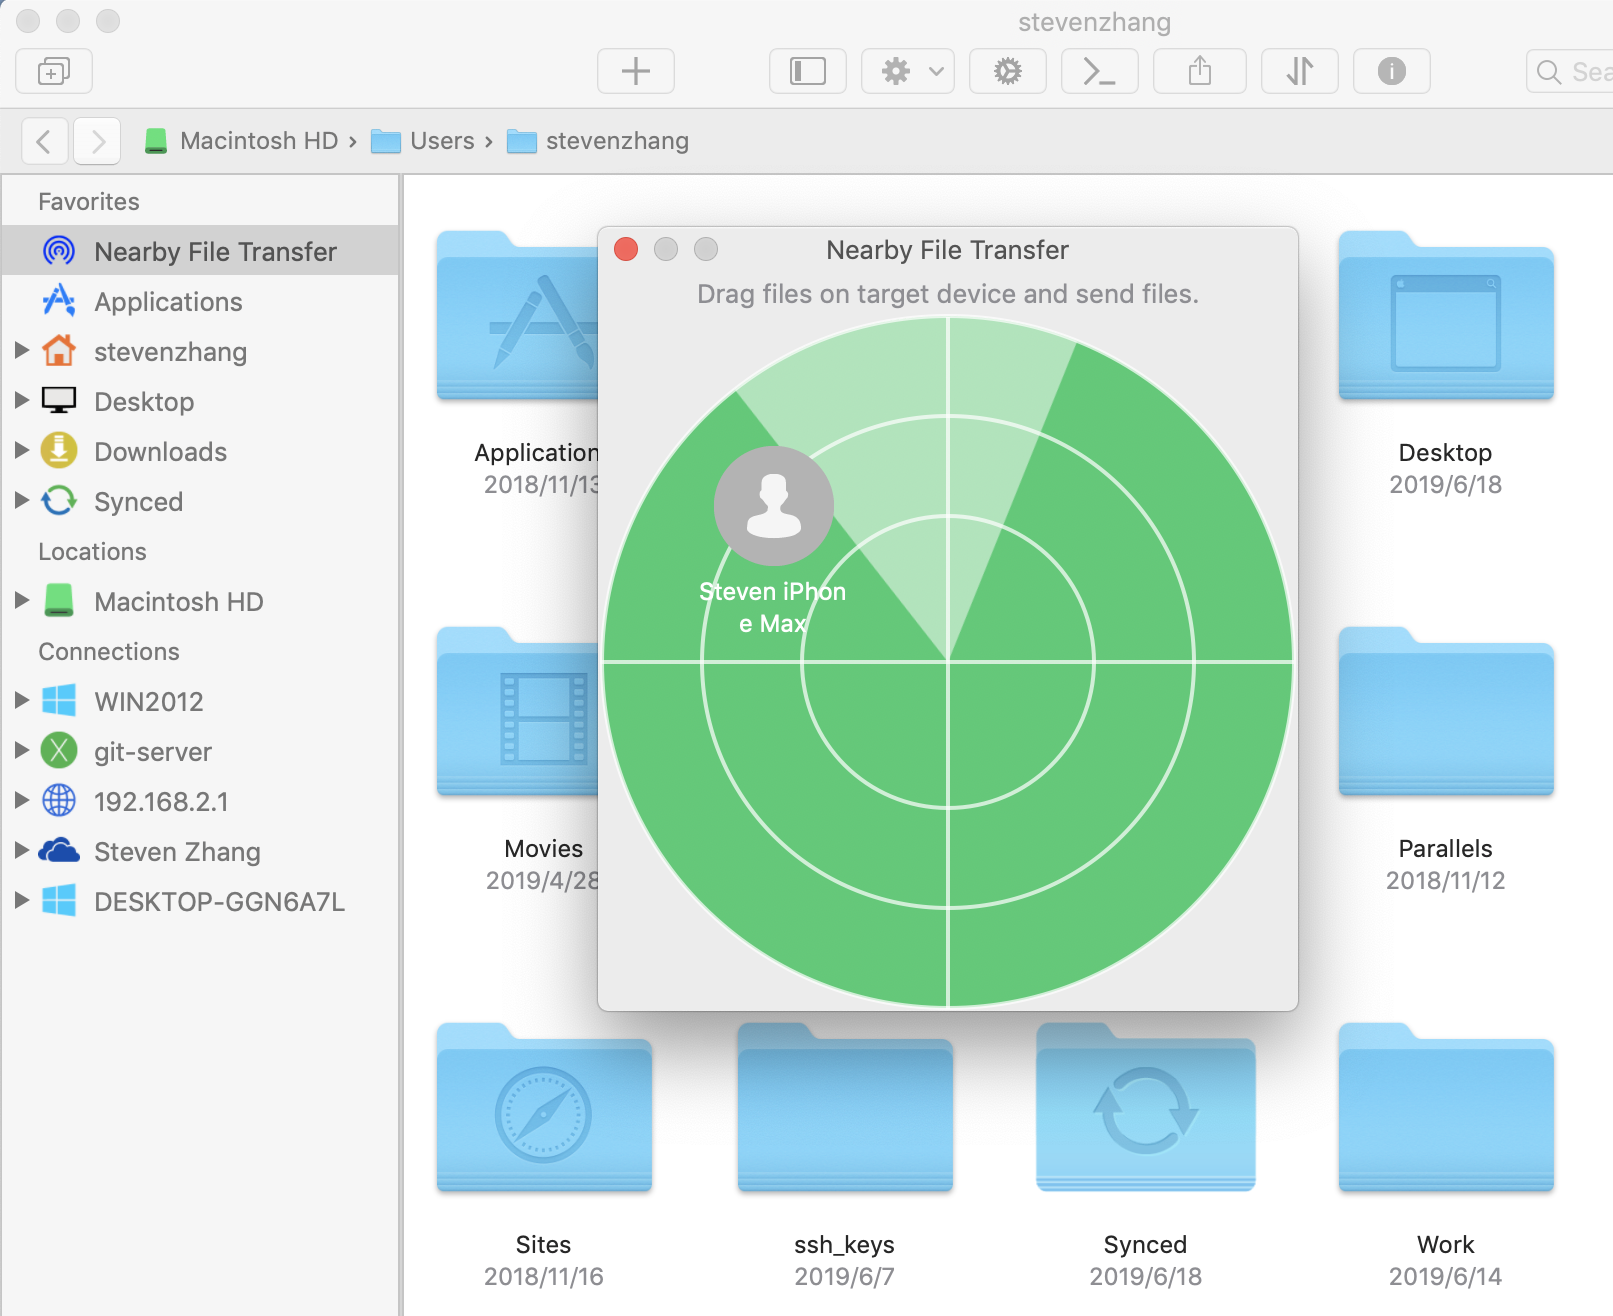The width and height of the screenshot is (1613, 1316).
Task: Click the Sites date 2018/11/16
Action: coord(544,1276)
